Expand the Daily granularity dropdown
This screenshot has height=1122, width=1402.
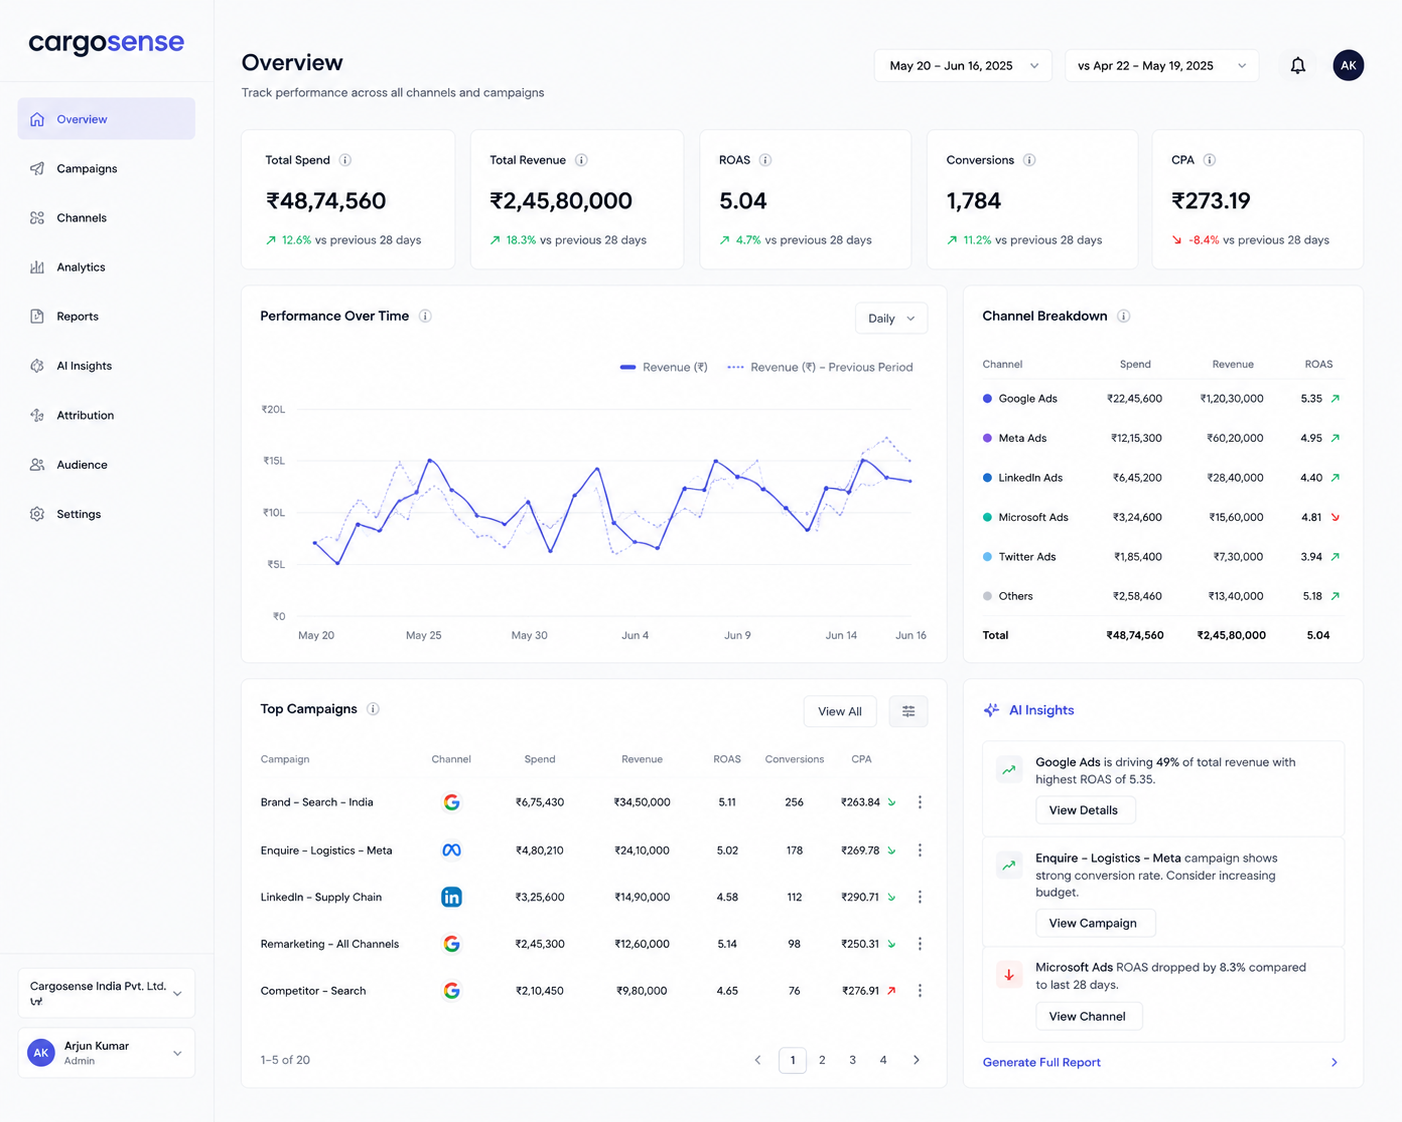click(891, 318)
